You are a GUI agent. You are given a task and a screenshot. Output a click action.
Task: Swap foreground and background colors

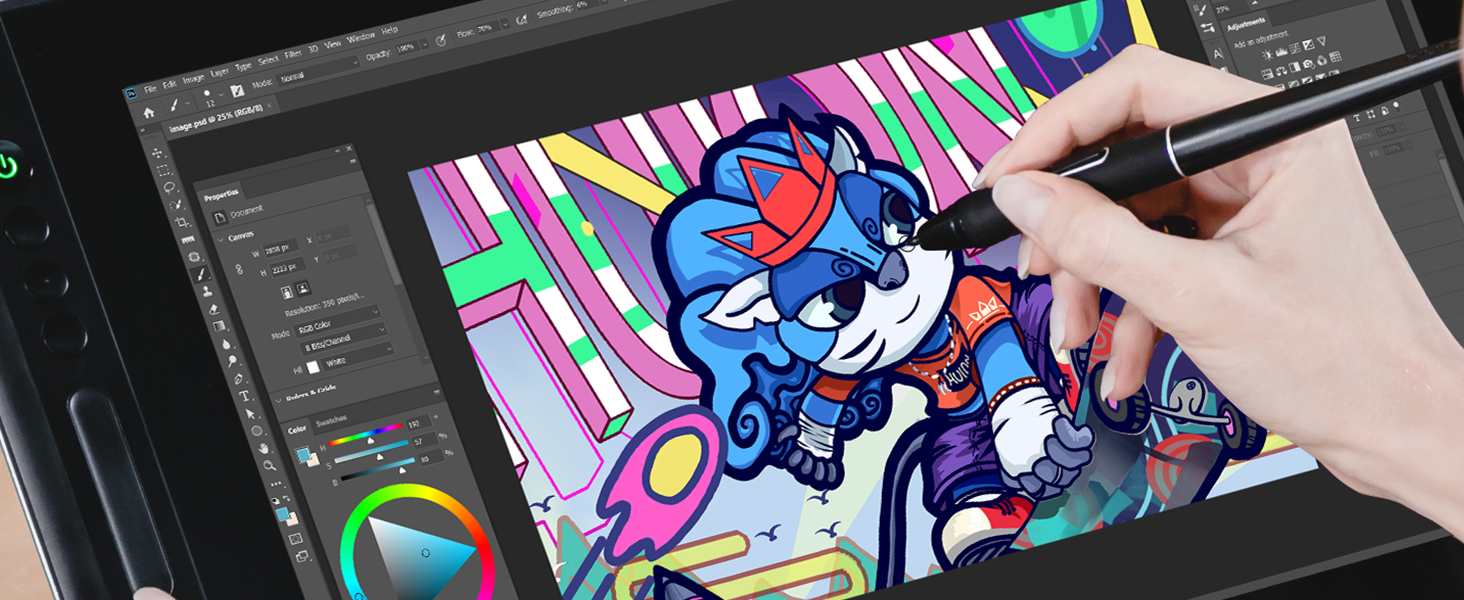click(x=286, y=498)
